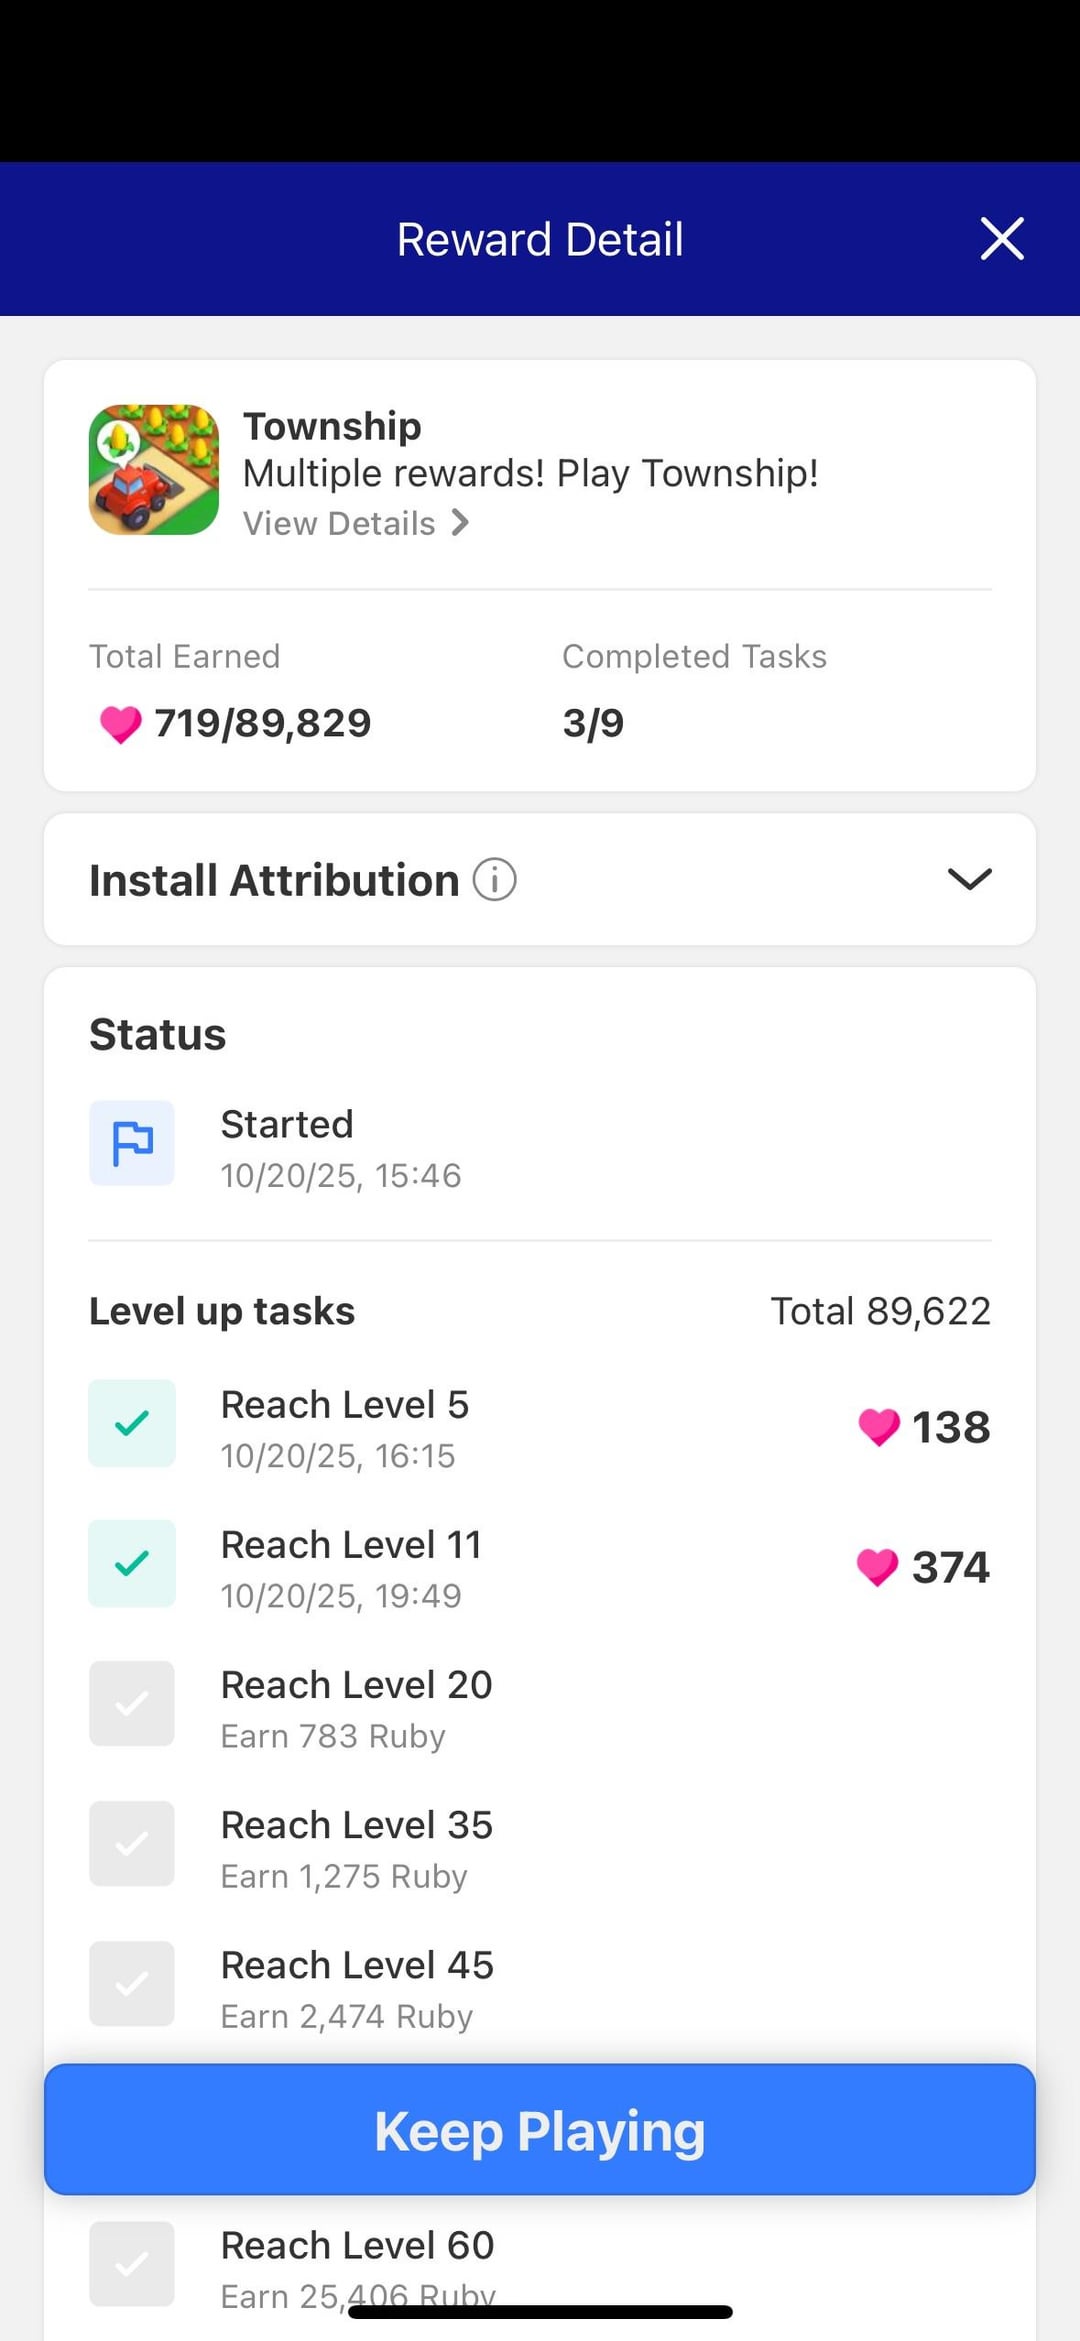
Task: Tap the Township app icon
Action: 154,469
